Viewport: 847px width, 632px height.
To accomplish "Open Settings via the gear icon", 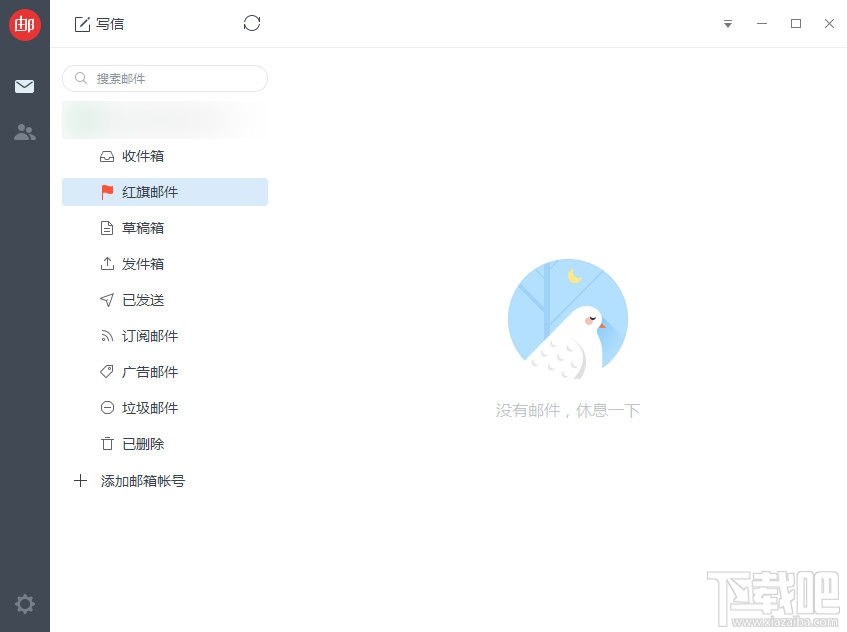I will tap(24, 604).
